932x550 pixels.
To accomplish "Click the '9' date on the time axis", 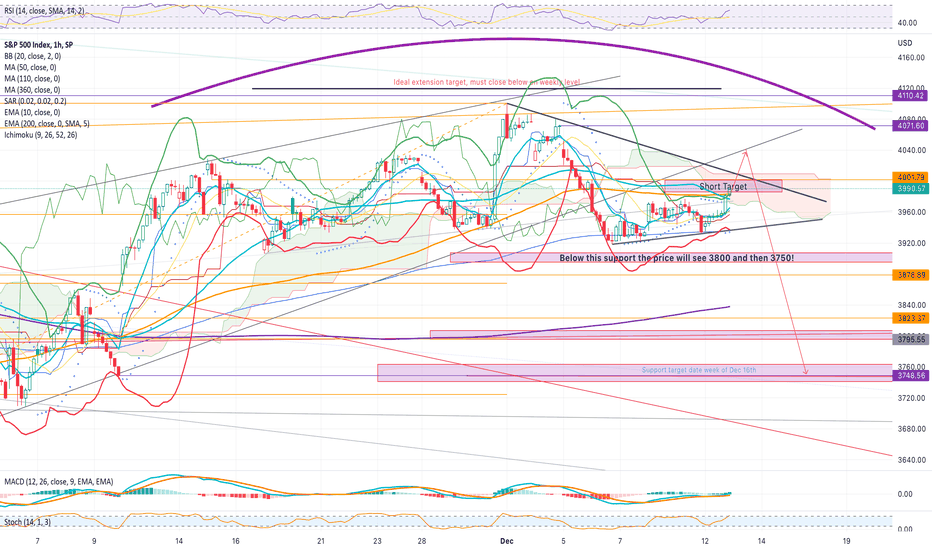I will [95, 541].
